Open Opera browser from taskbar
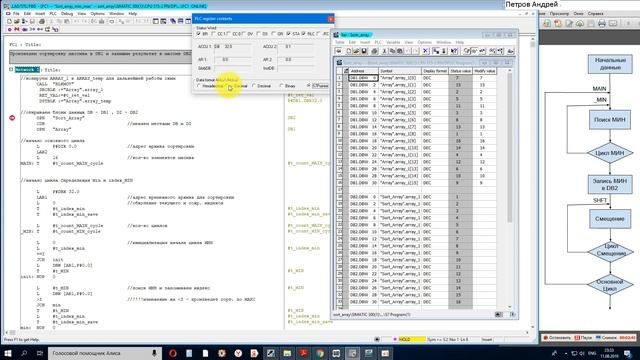Image resolution: width=640 pixels, height=360 pixels. pos(173,353)
